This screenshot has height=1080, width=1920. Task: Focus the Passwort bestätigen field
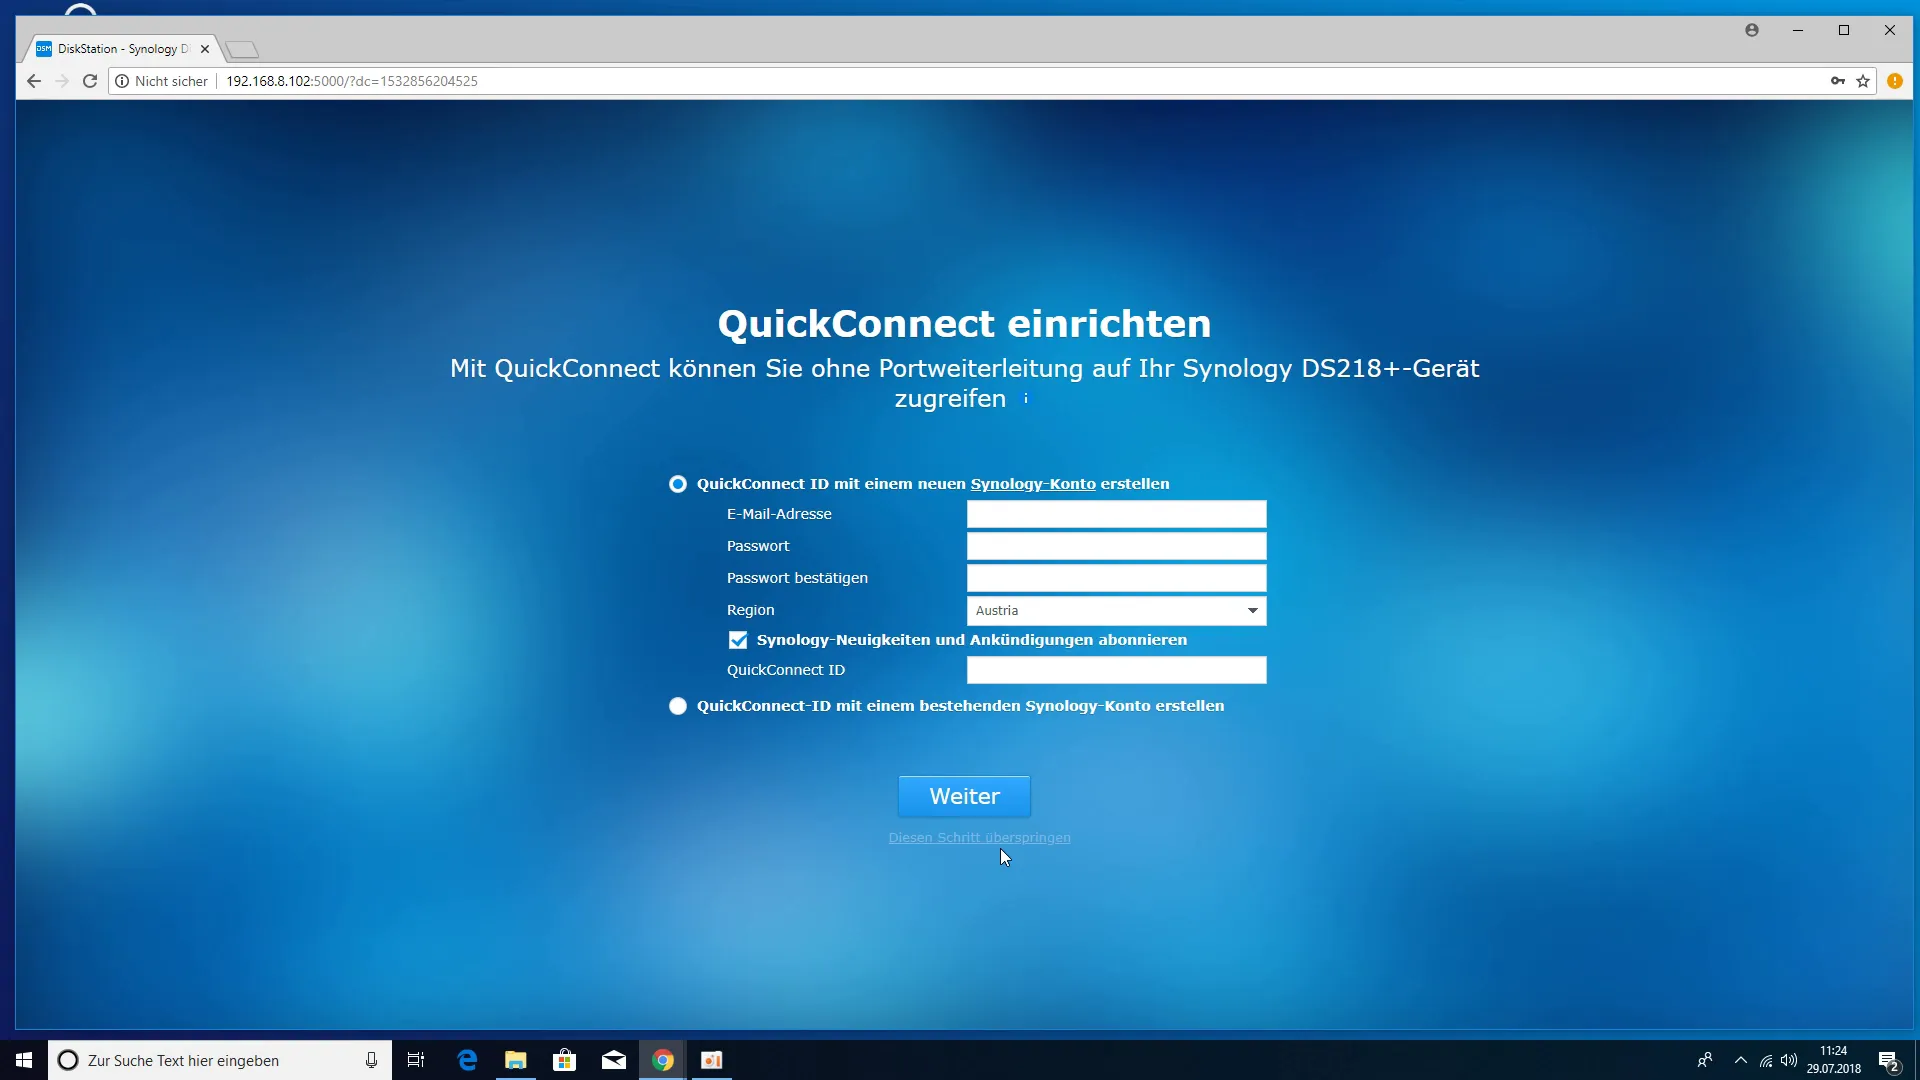tap(1116, 578)
